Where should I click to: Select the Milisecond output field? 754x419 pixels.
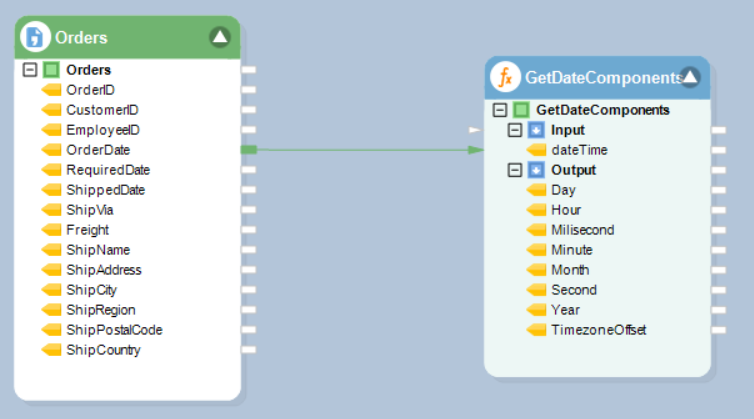582,230
